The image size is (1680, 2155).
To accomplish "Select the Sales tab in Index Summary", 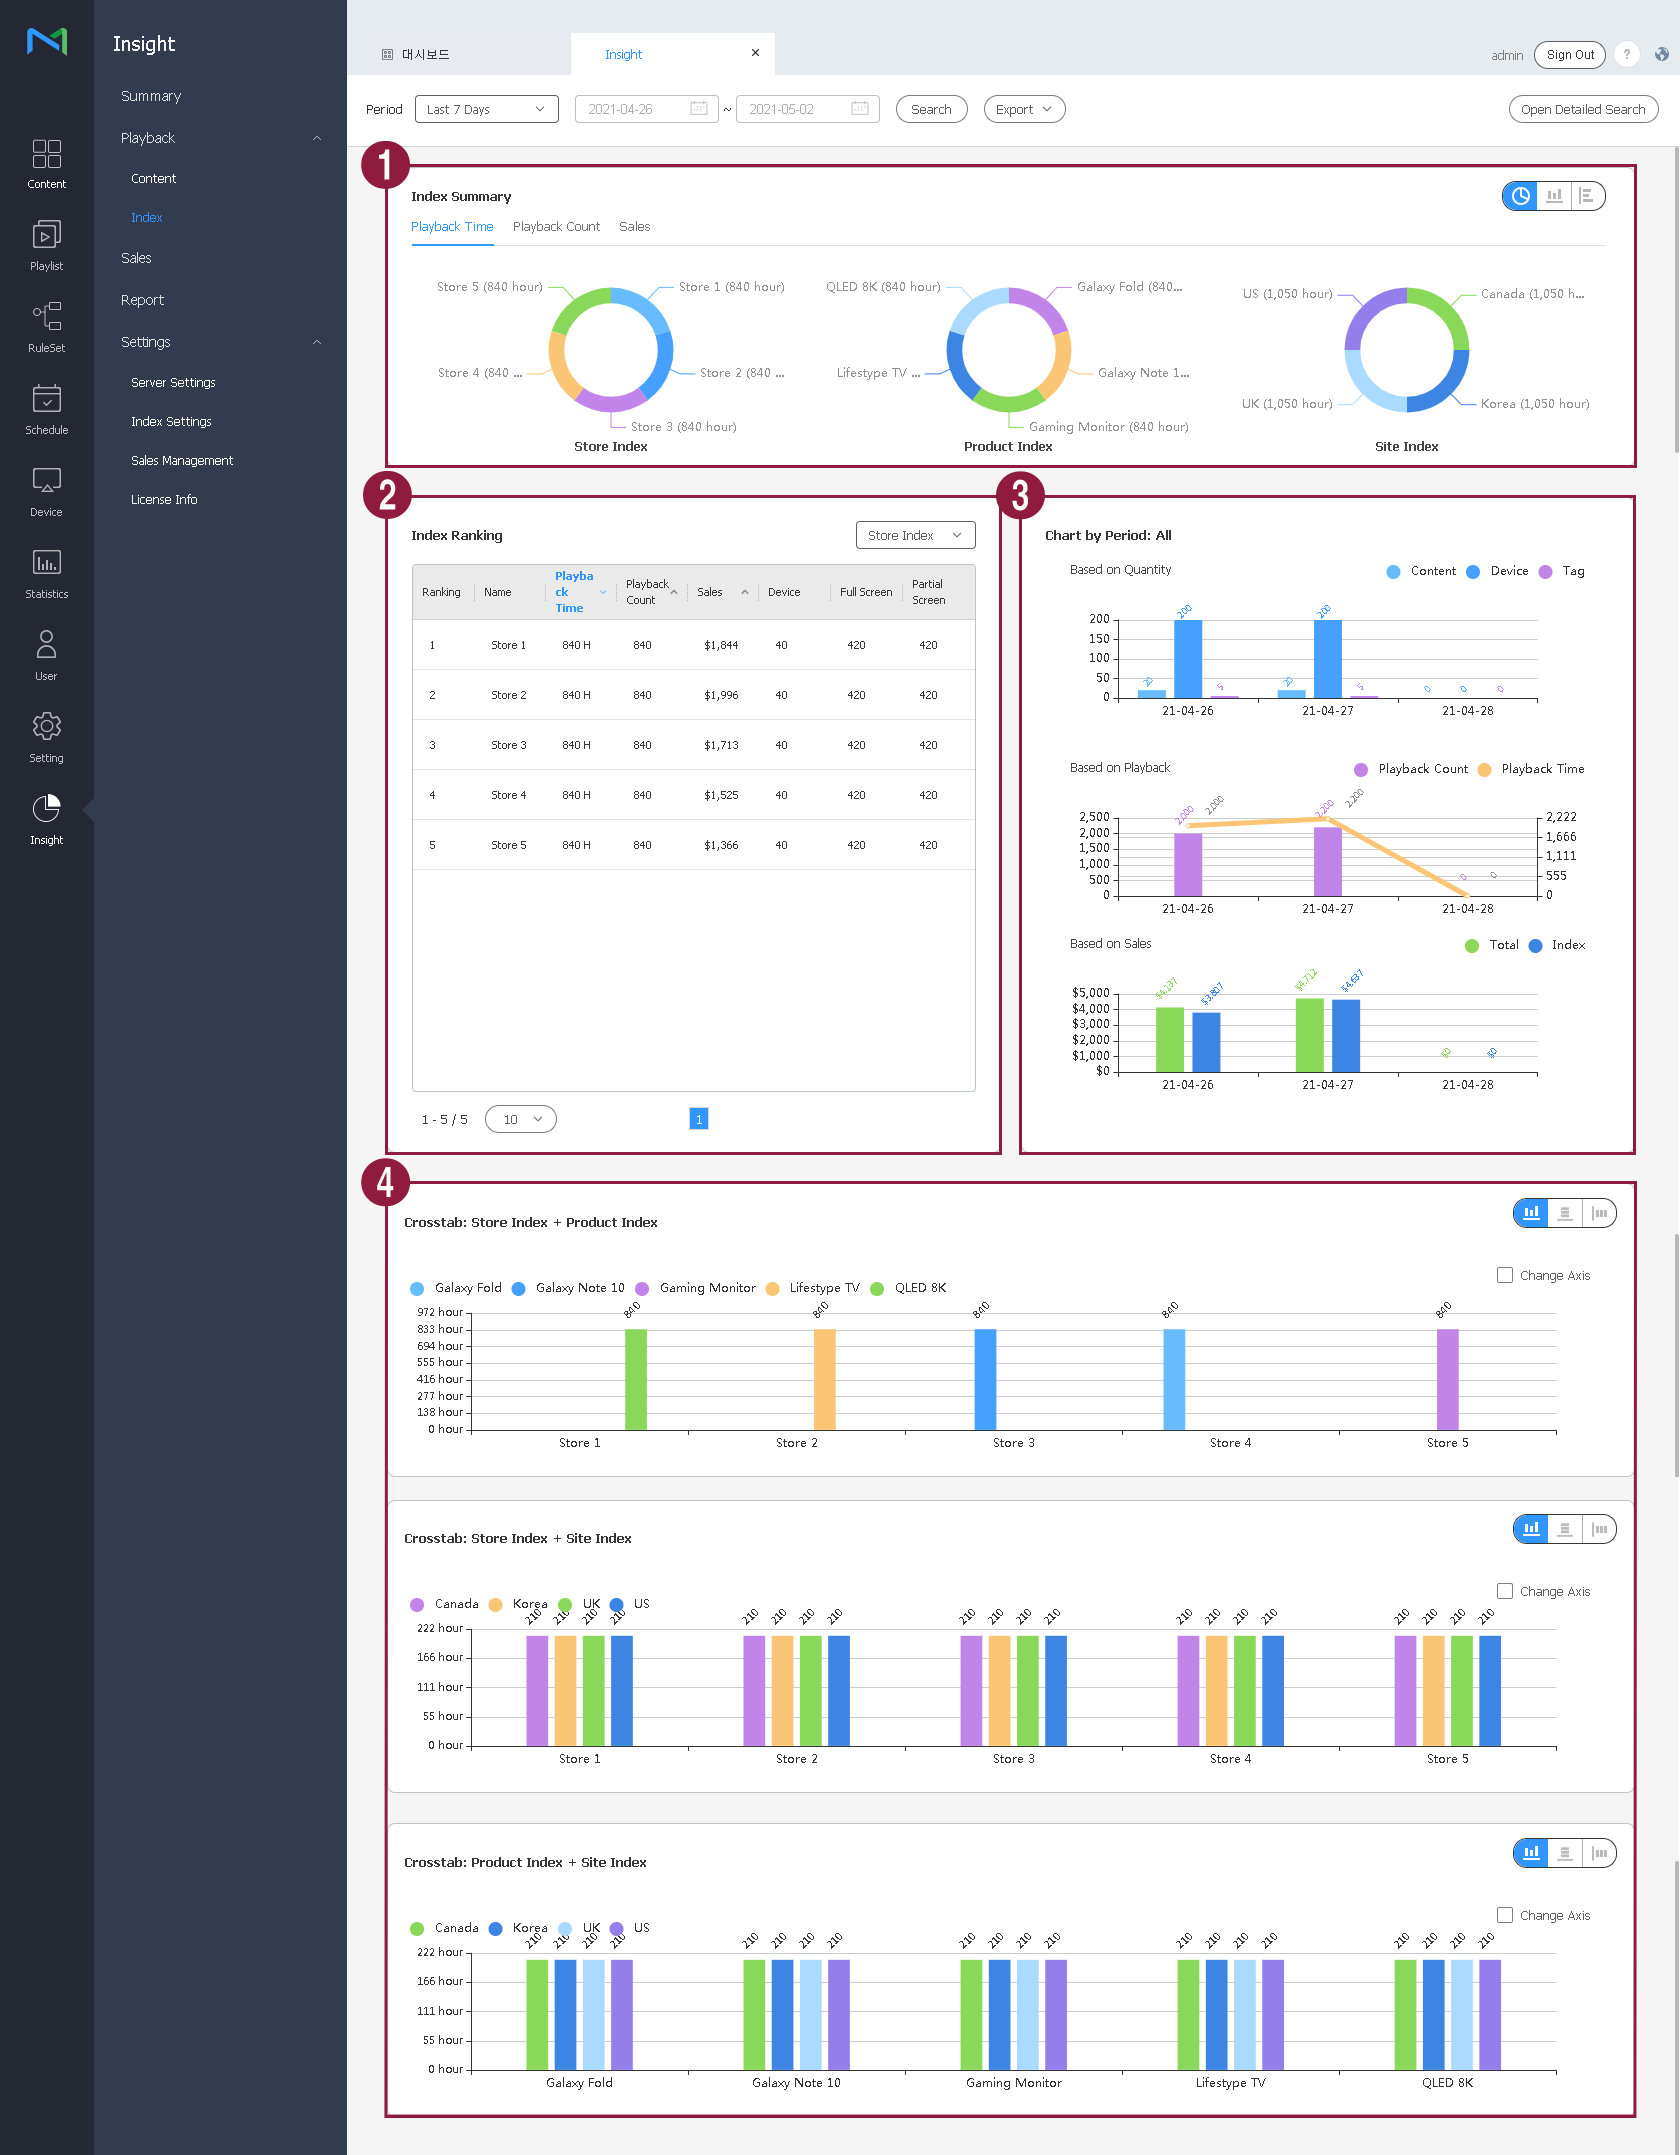I will pos(634,227).
